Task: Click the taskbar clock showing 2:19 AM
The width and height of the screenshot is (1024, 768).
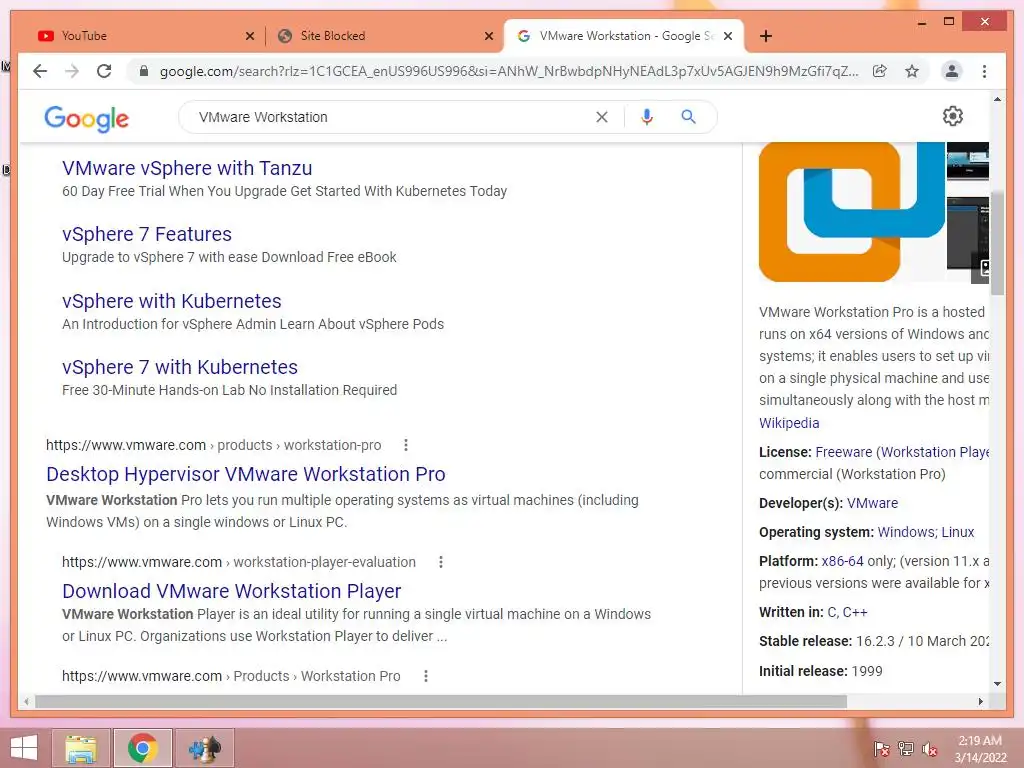Action: [980, 748]
